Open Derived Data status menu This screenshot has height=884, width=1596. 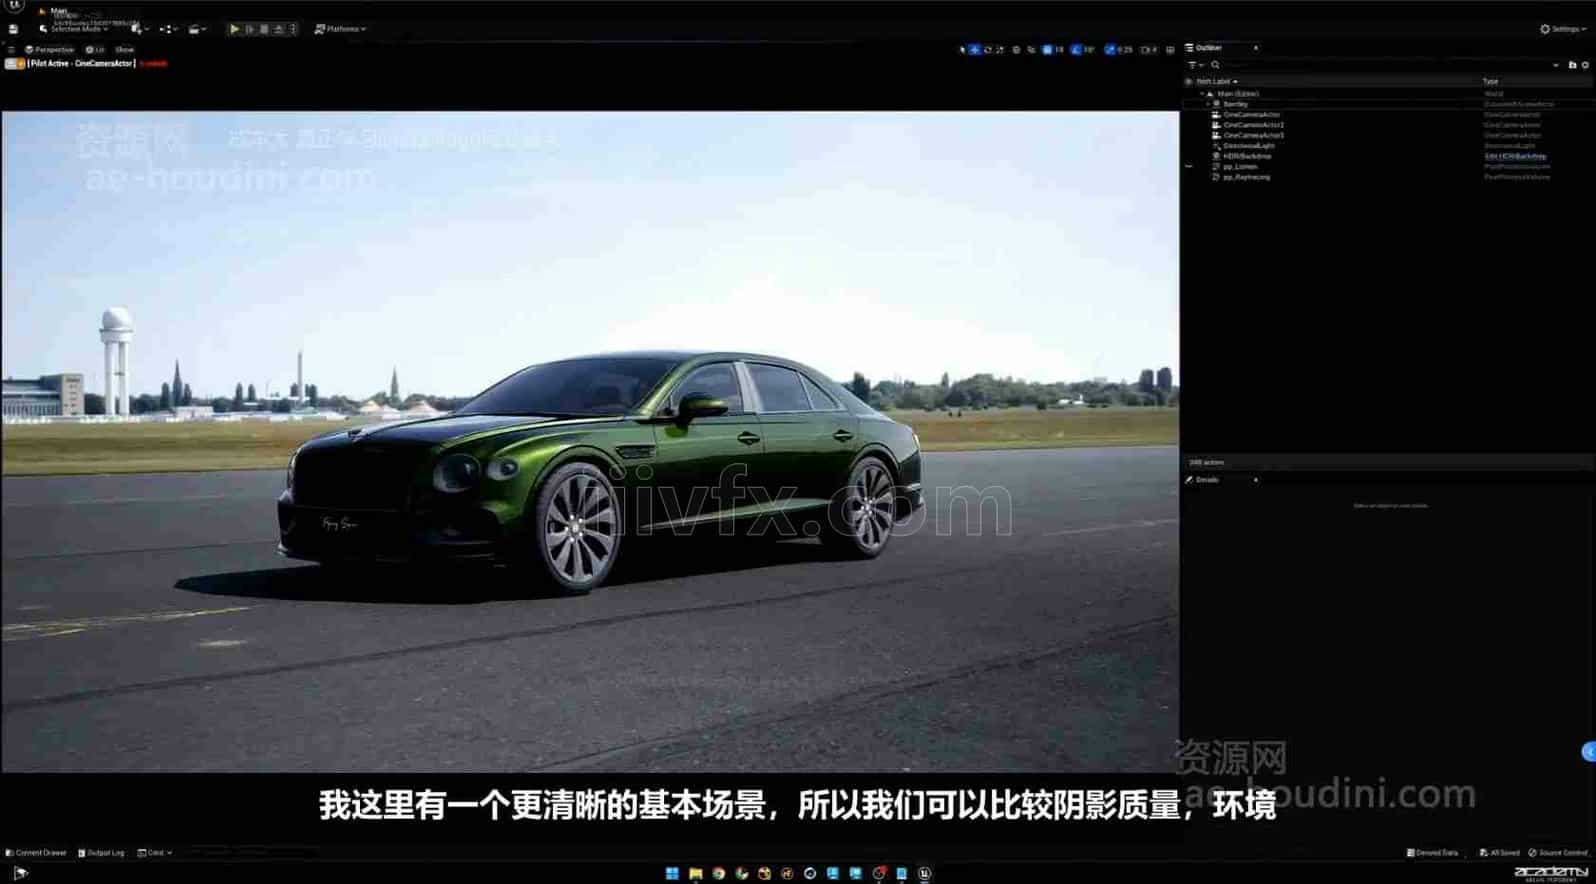[x=1432, y=853]
